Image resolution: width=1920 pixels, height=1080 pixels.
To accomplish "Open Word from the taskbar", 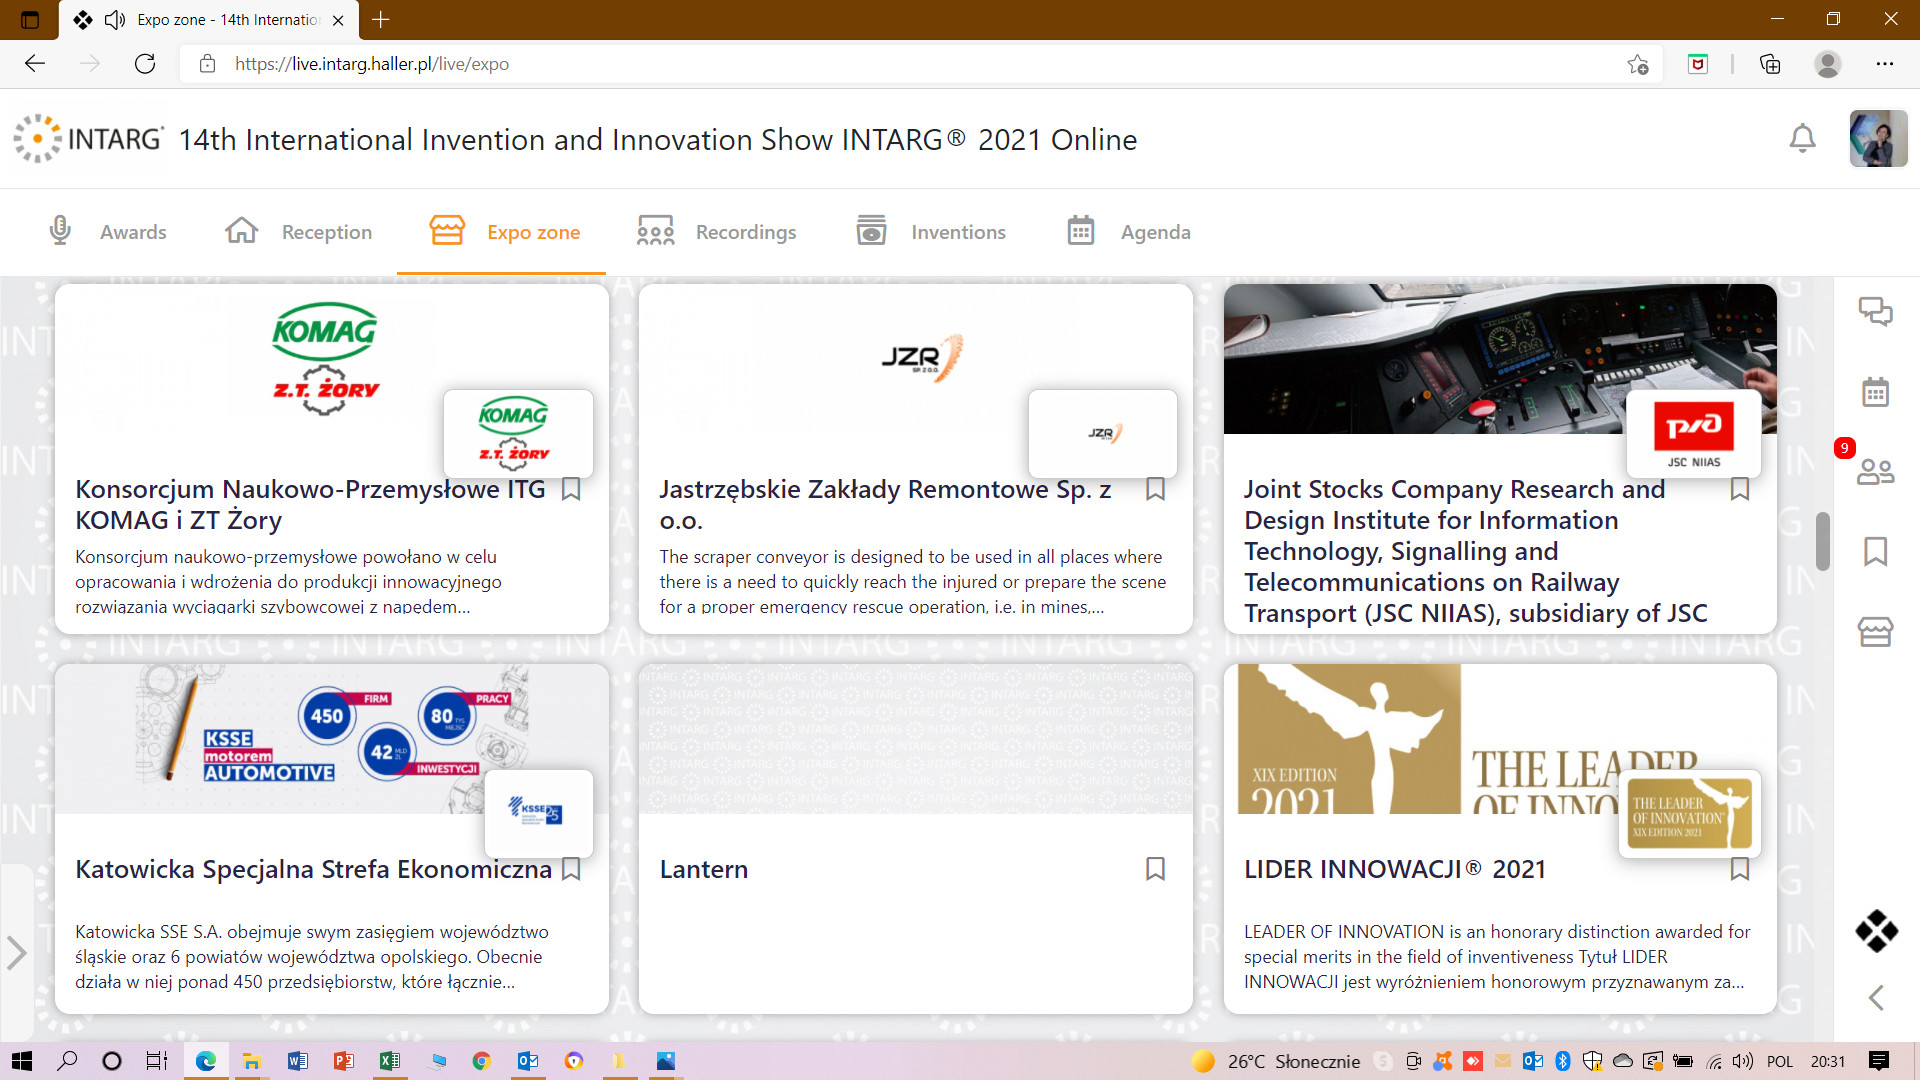I will pyautogui.click(x=297, y=1061).
